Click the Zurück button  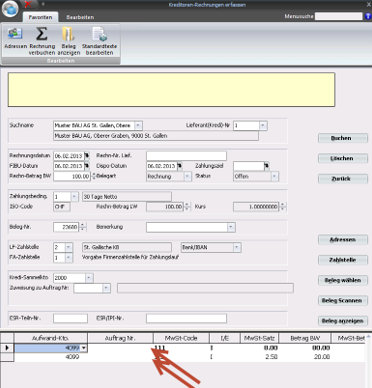[343, 179]
